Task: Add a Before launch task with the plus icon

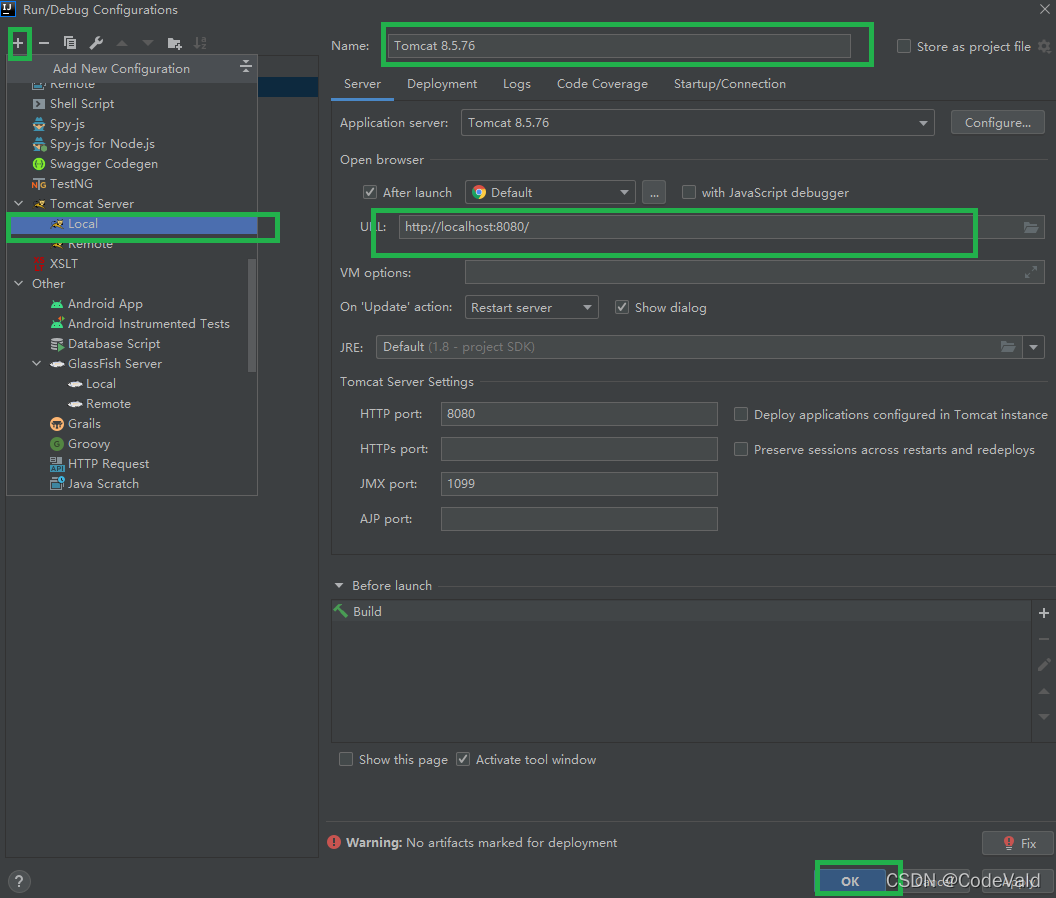Action: coord(1043,613)
